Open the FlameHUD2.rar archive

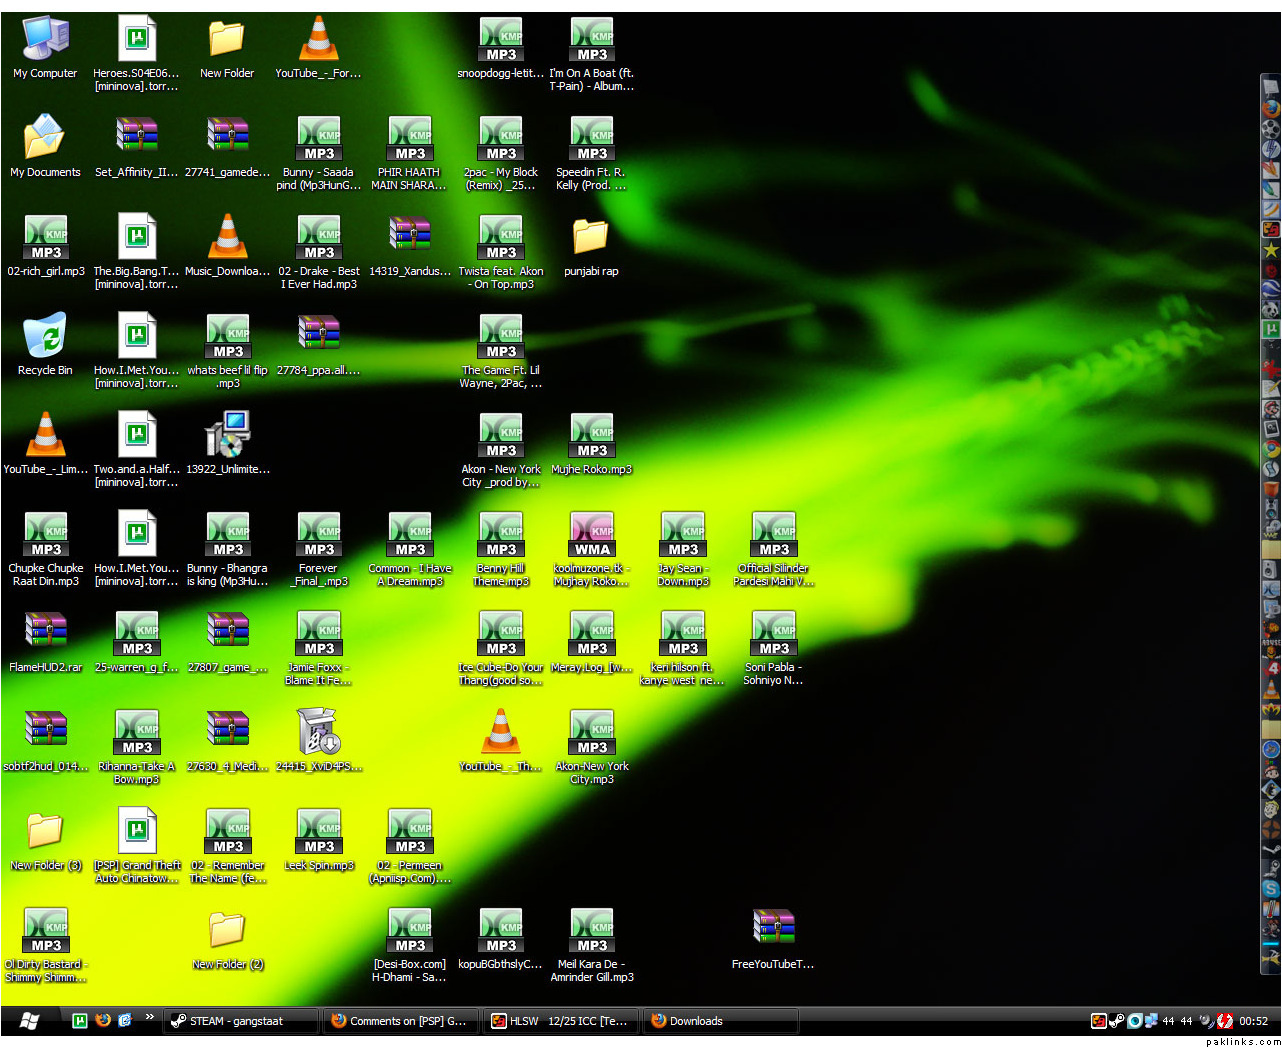(x=45, y=633)
